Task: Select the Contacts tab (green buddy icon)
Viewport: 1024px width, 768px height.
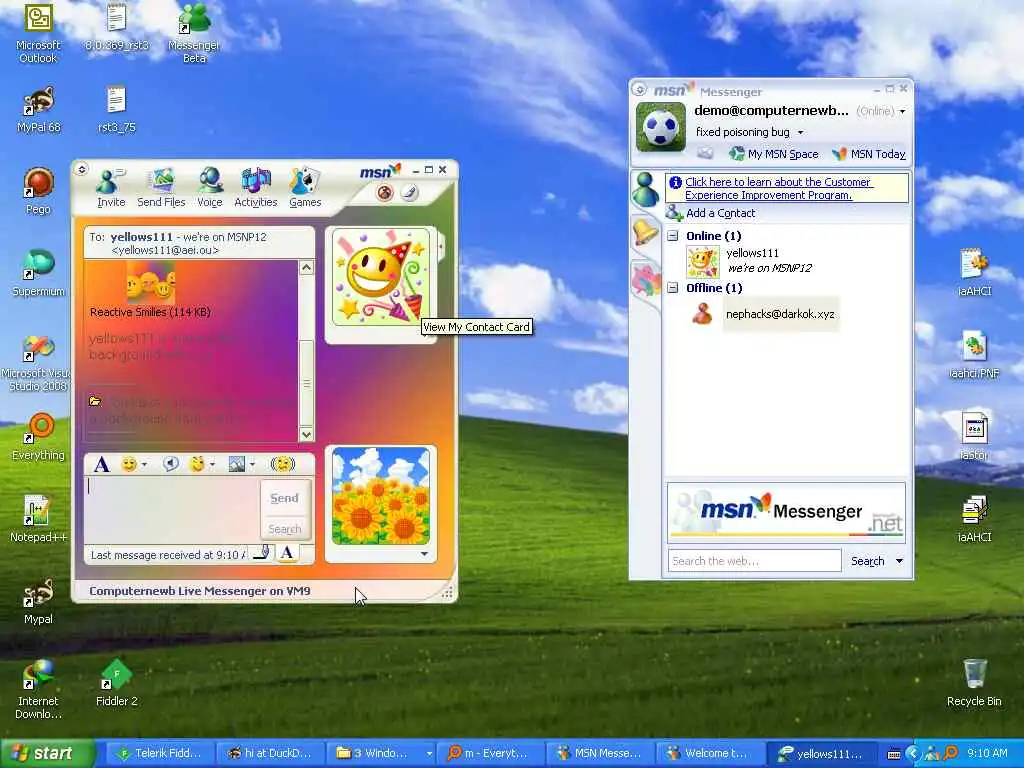Action: (x=645, y=190)
